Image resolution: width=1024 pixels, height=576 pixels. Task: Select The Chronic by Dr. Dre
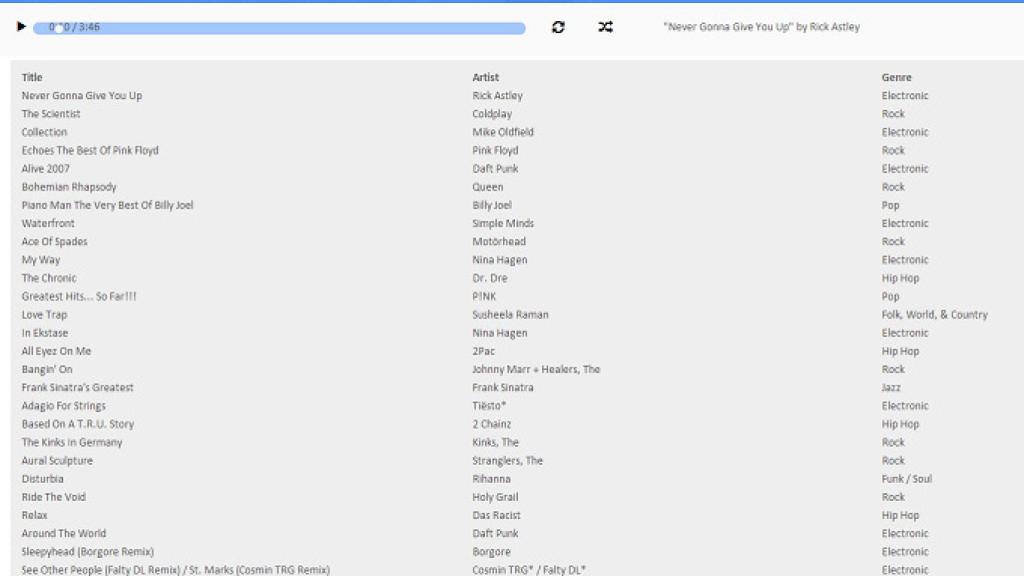click(49, 278)
